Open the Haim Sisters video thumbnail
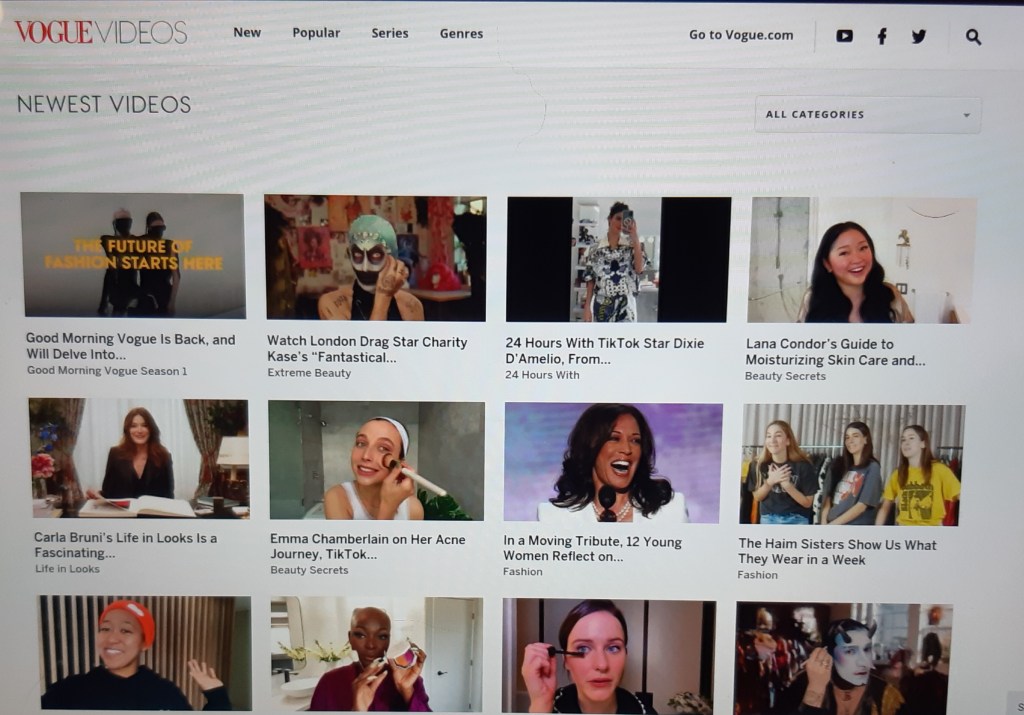 pos(853,464)
